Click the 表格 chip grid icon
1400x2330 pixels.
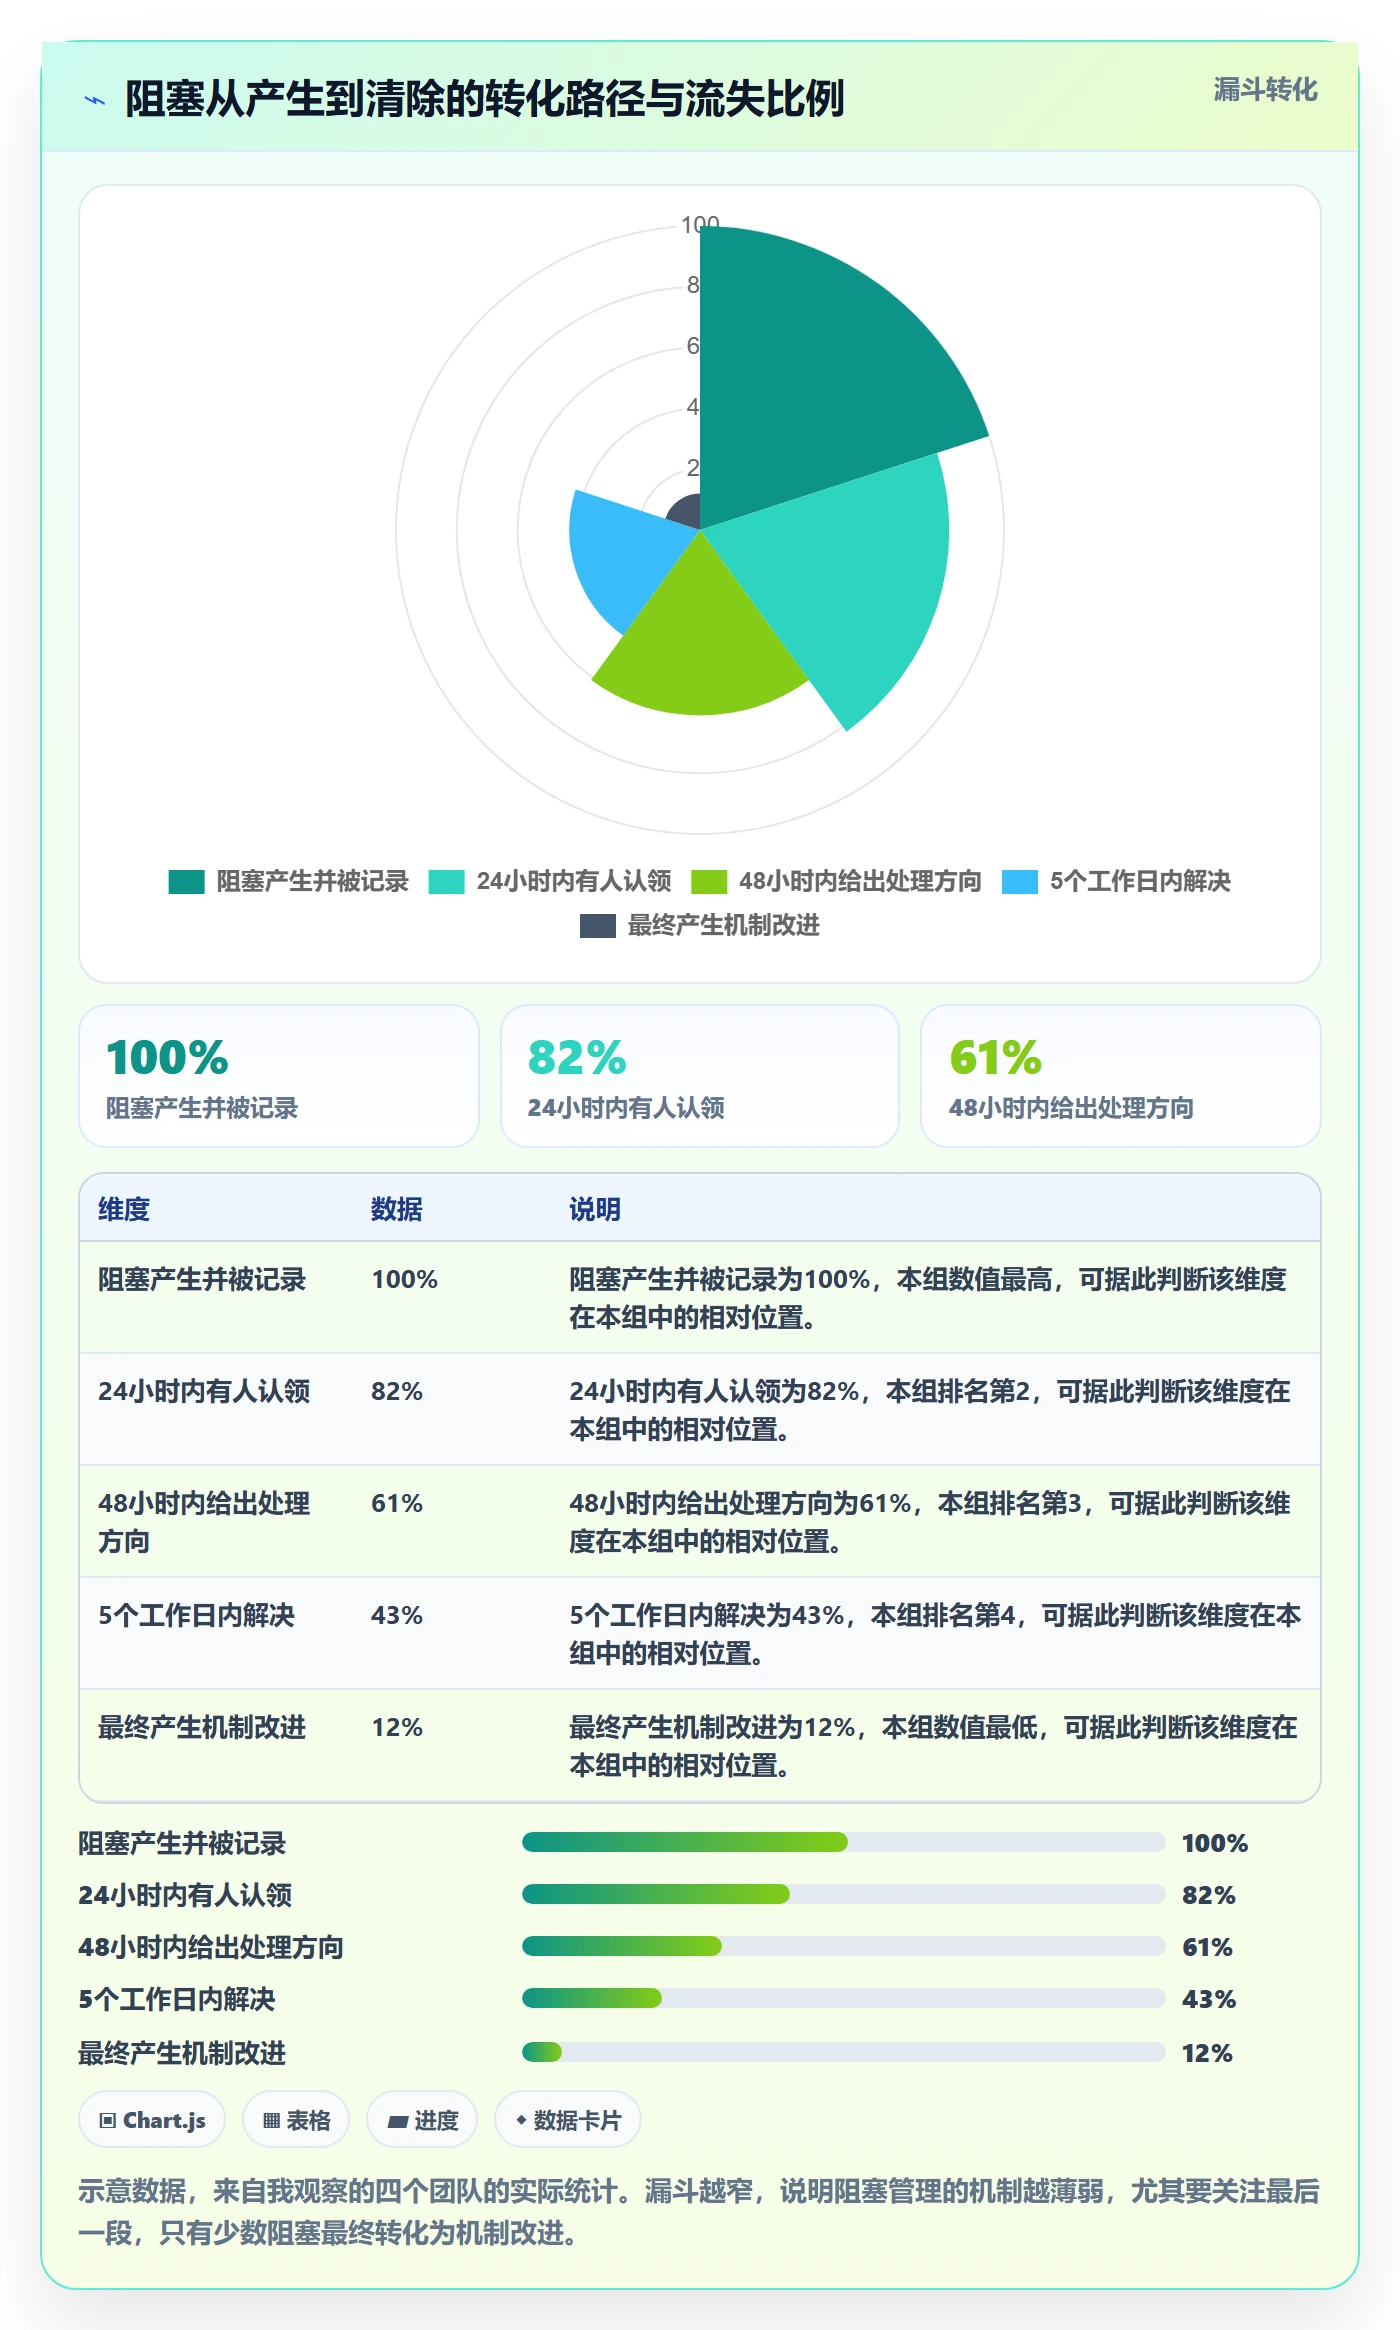coord(271,2120)
